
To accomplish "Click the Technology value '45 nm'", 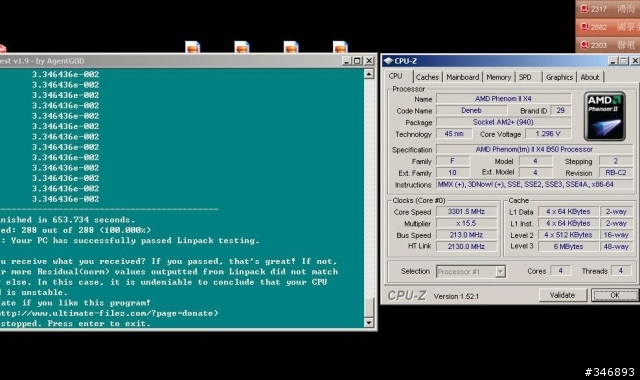I will pyautogui.click(x=454, y=134).
